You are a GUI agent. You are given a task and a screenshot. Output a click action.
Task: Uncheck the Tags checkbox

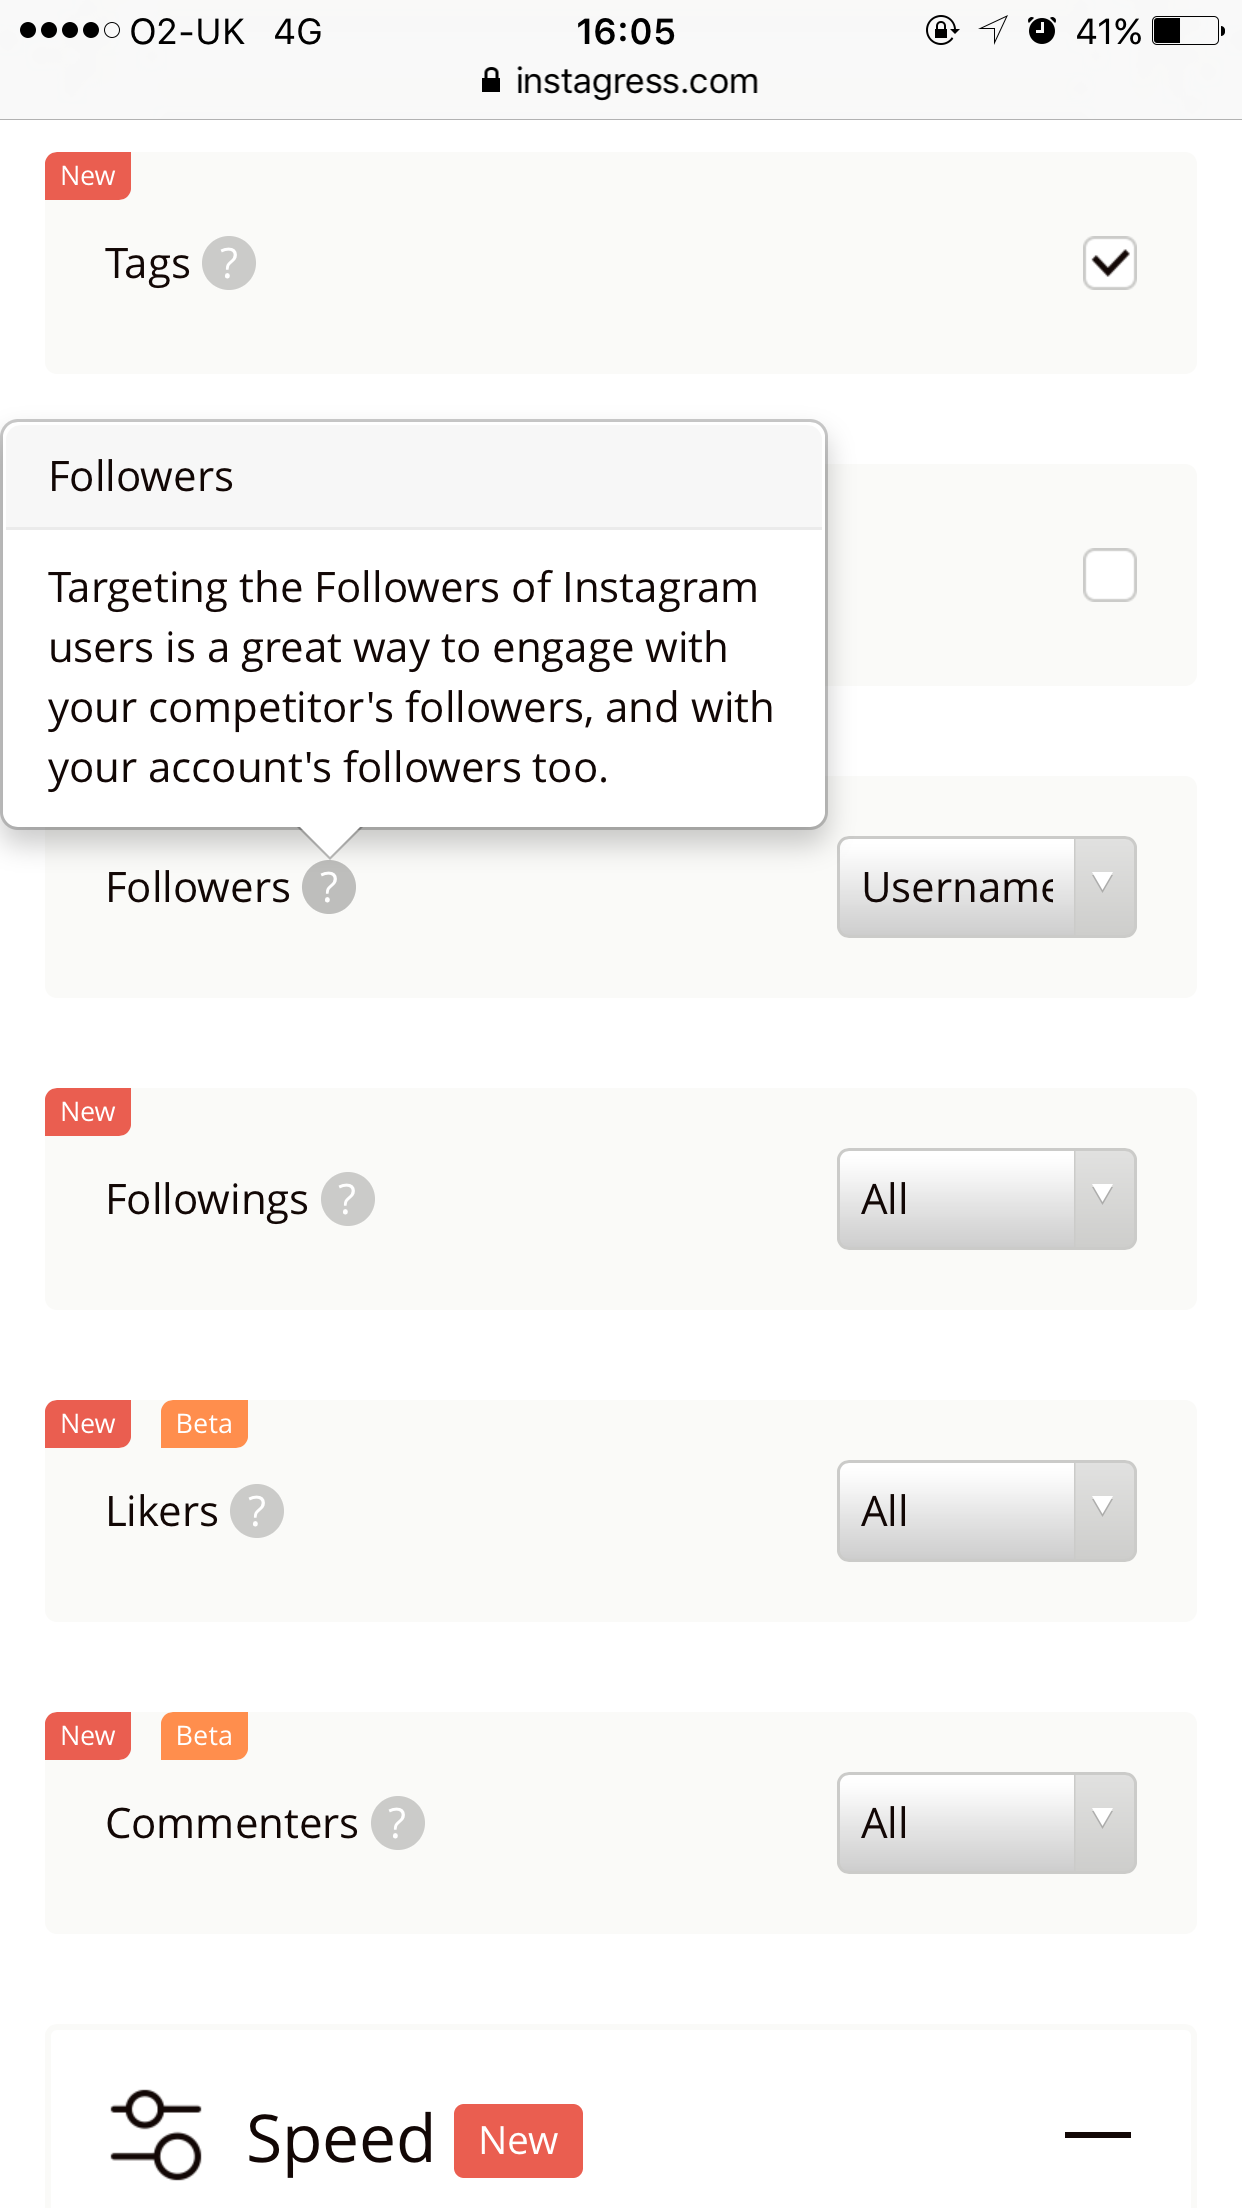1110,263
